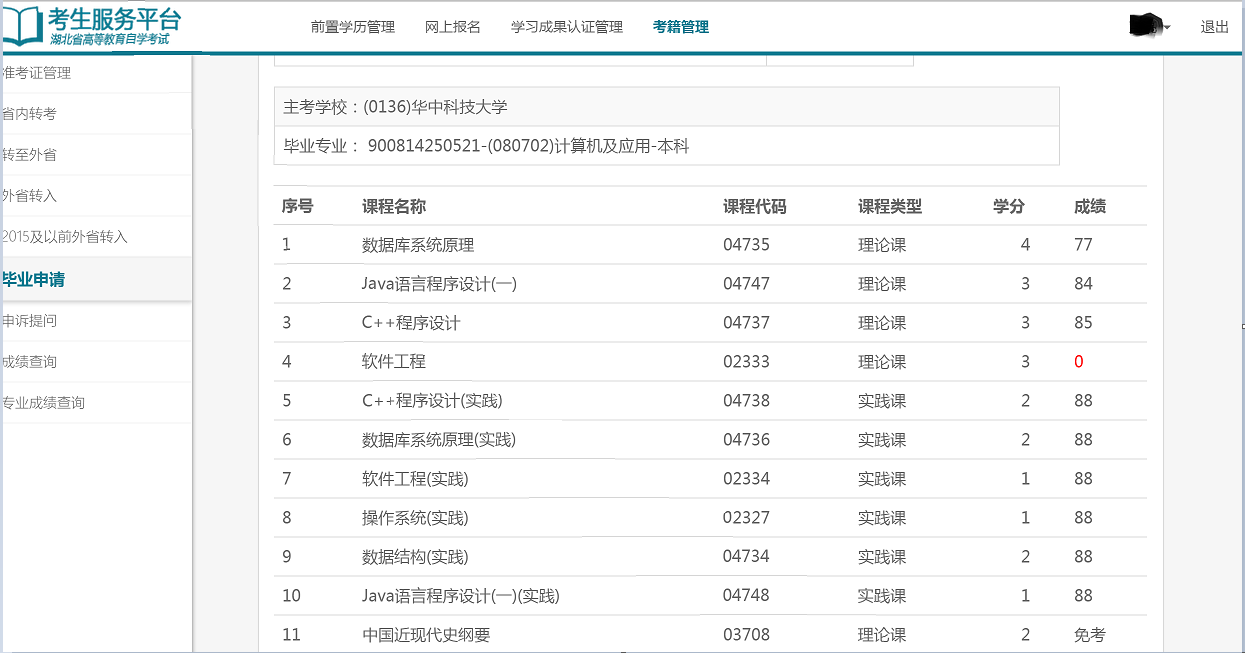Open the 前置学历管理 menu
This screenshot has height=653, width=1245.
(x=352, y=27)
